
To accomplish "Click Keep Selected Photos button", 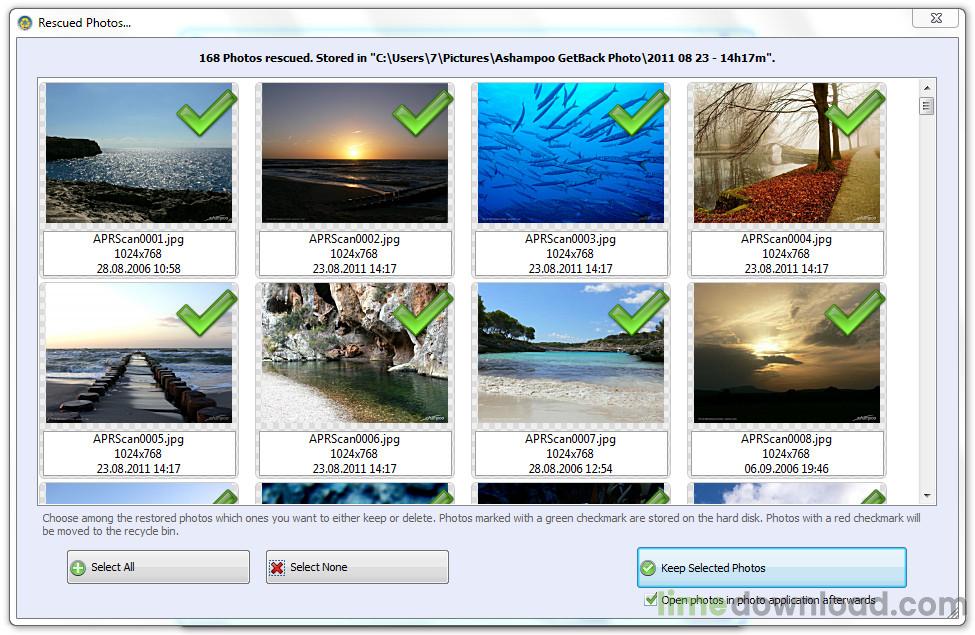I will coord(771,567).
